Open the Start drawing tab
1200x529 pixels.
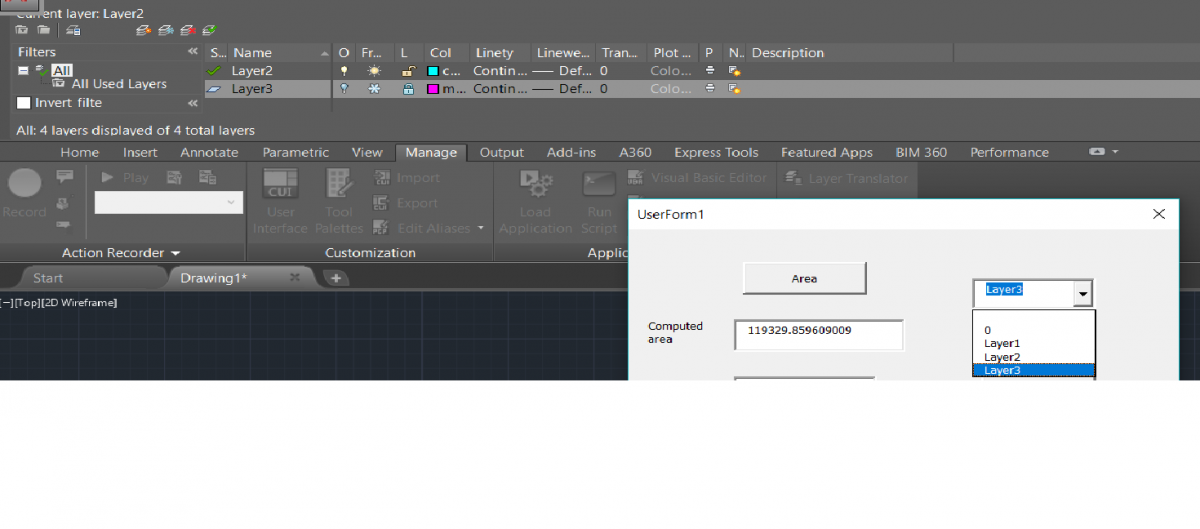point(48,278)
